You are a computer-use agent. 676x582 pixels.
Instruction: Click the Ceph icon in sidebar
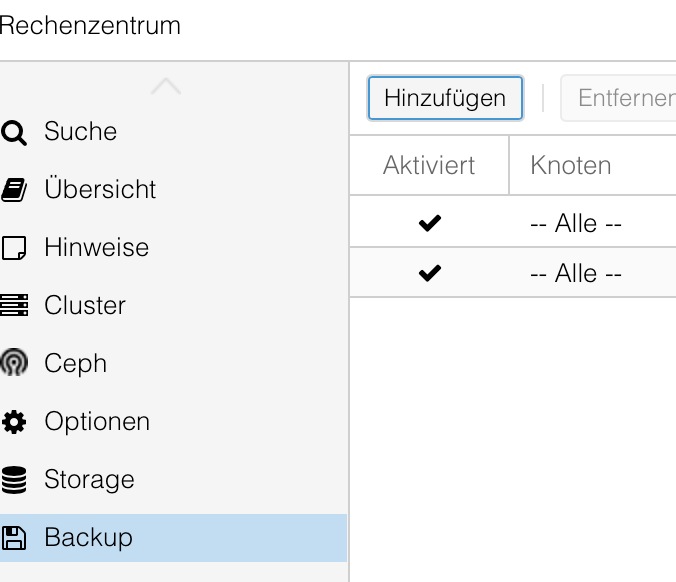14,364
